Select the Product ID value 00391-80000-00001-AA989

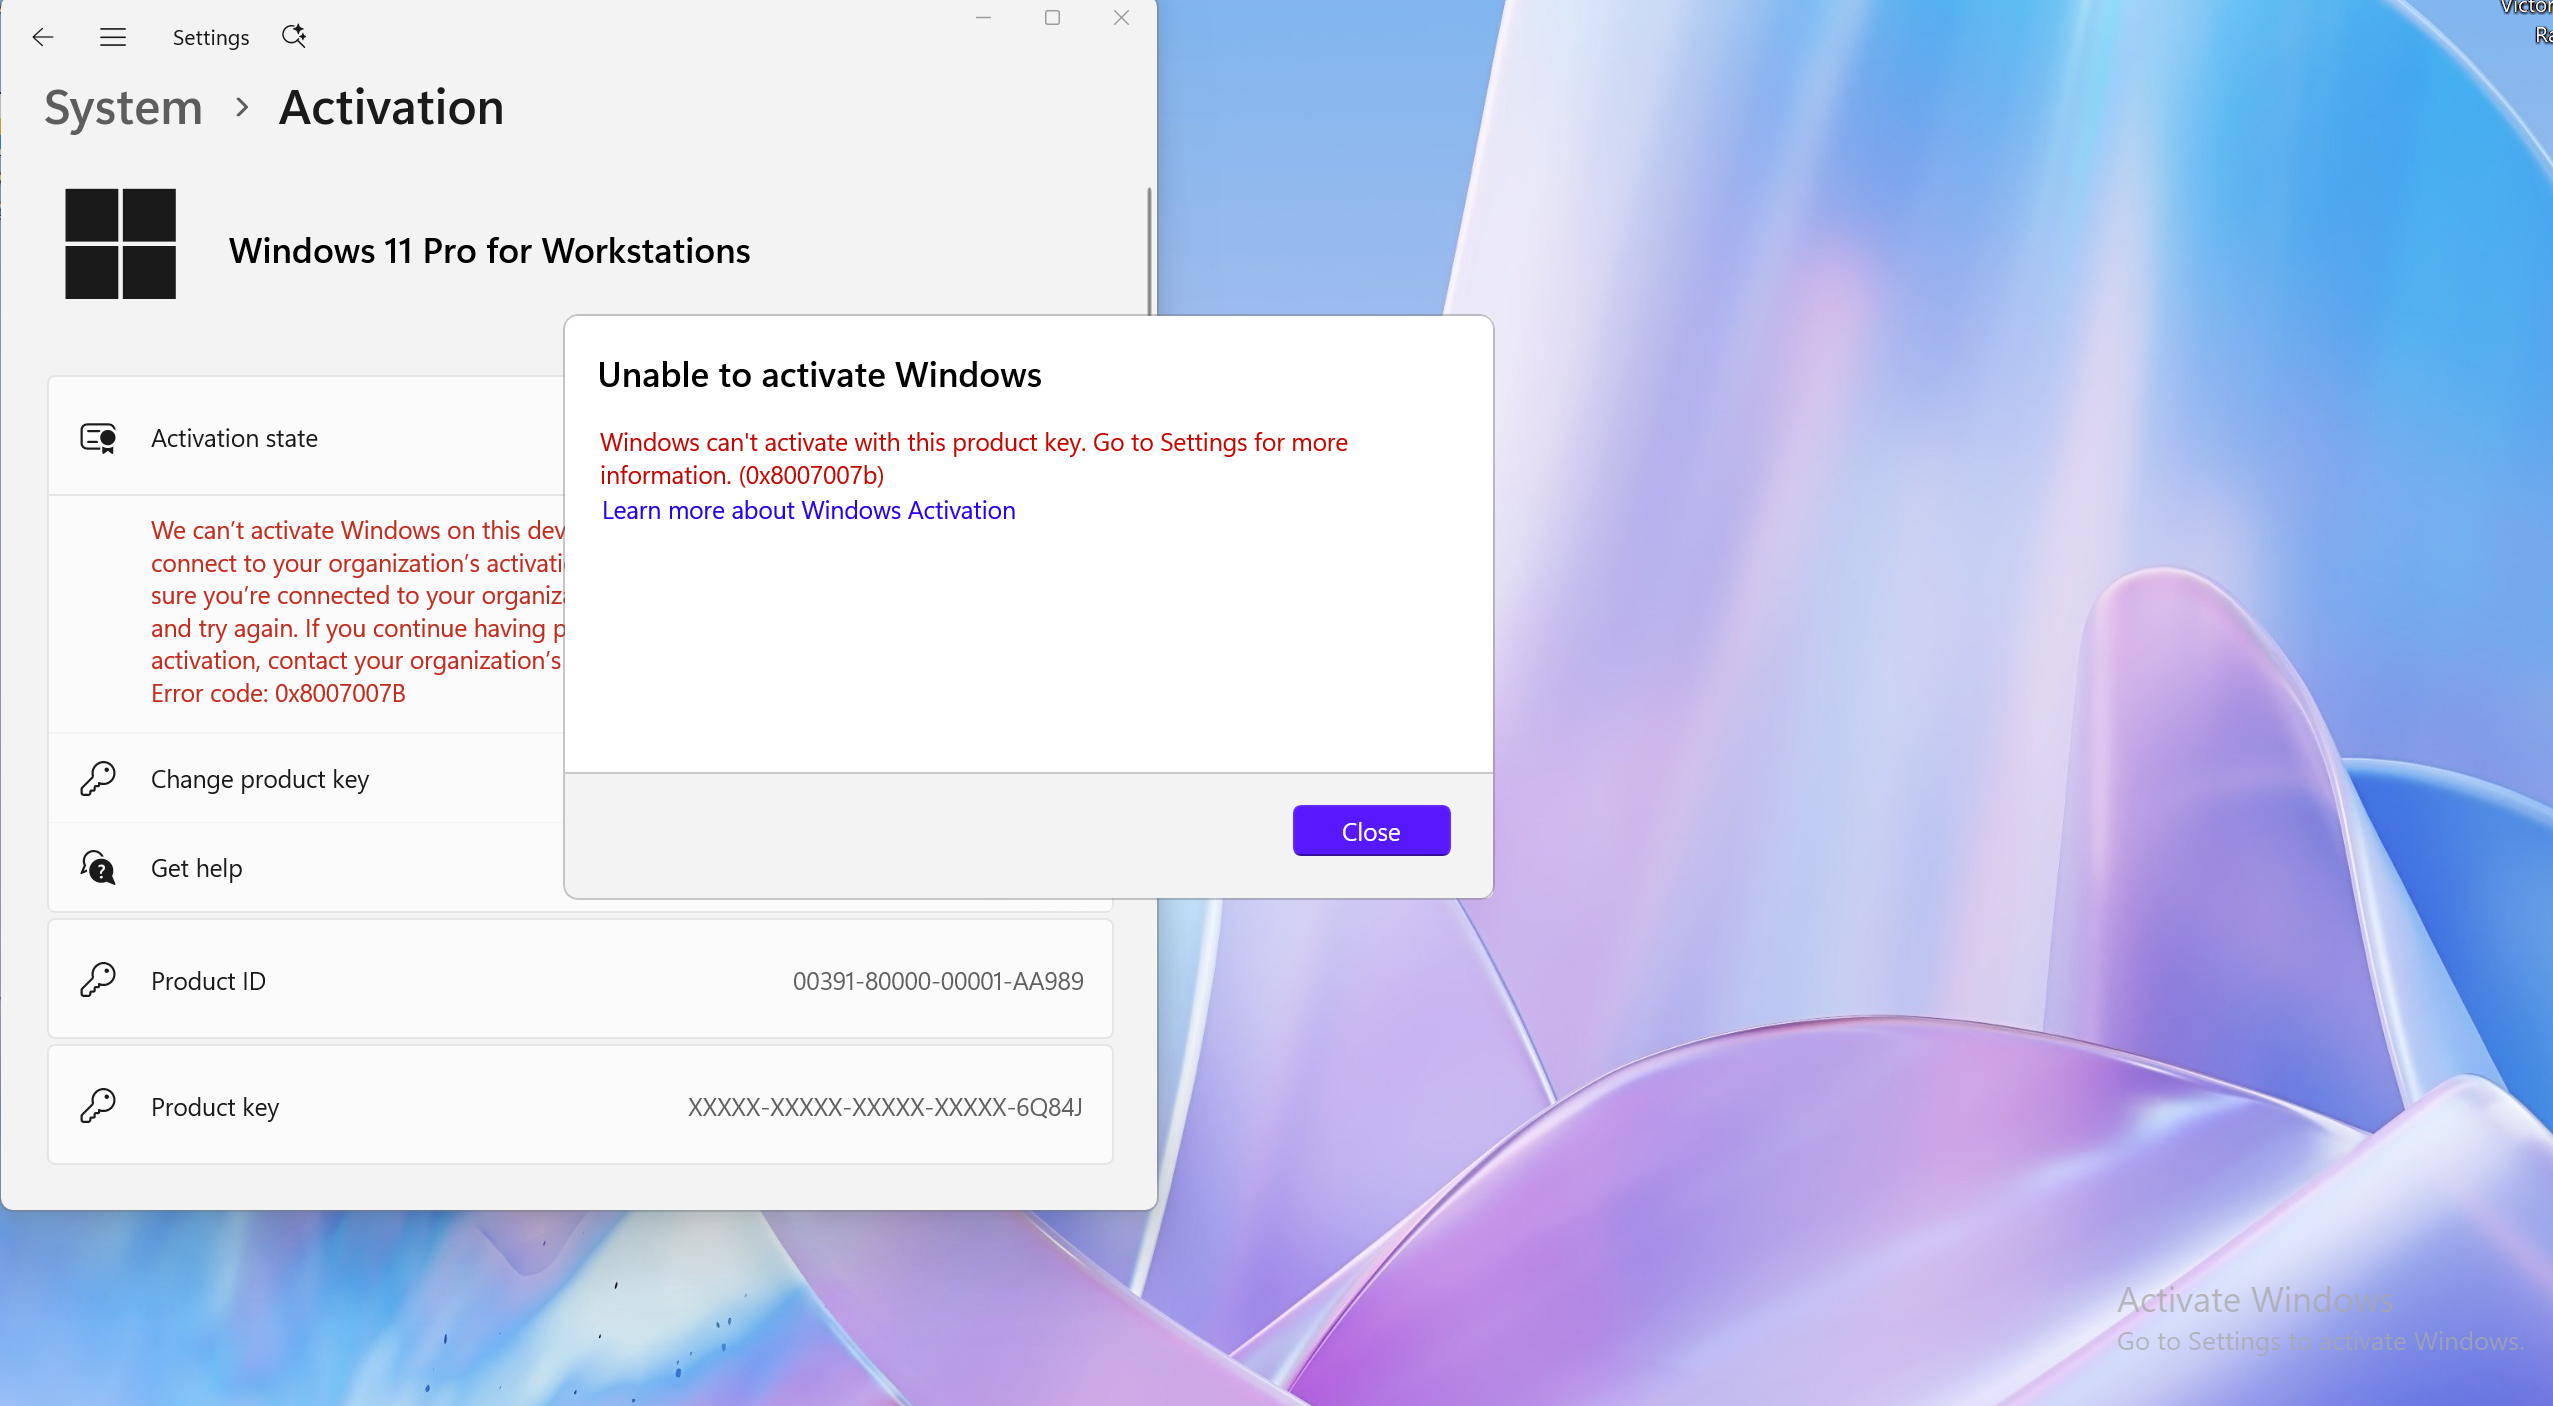point(938,981)
